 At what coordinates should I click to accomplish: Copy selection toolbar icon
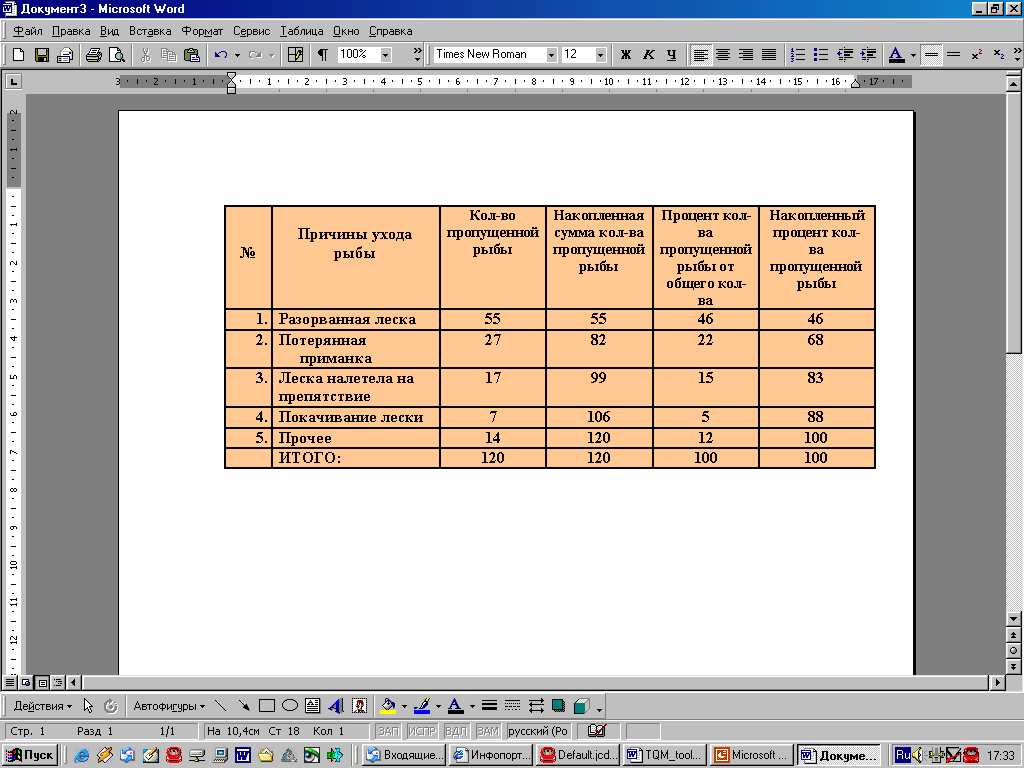(x=168, y=55)
